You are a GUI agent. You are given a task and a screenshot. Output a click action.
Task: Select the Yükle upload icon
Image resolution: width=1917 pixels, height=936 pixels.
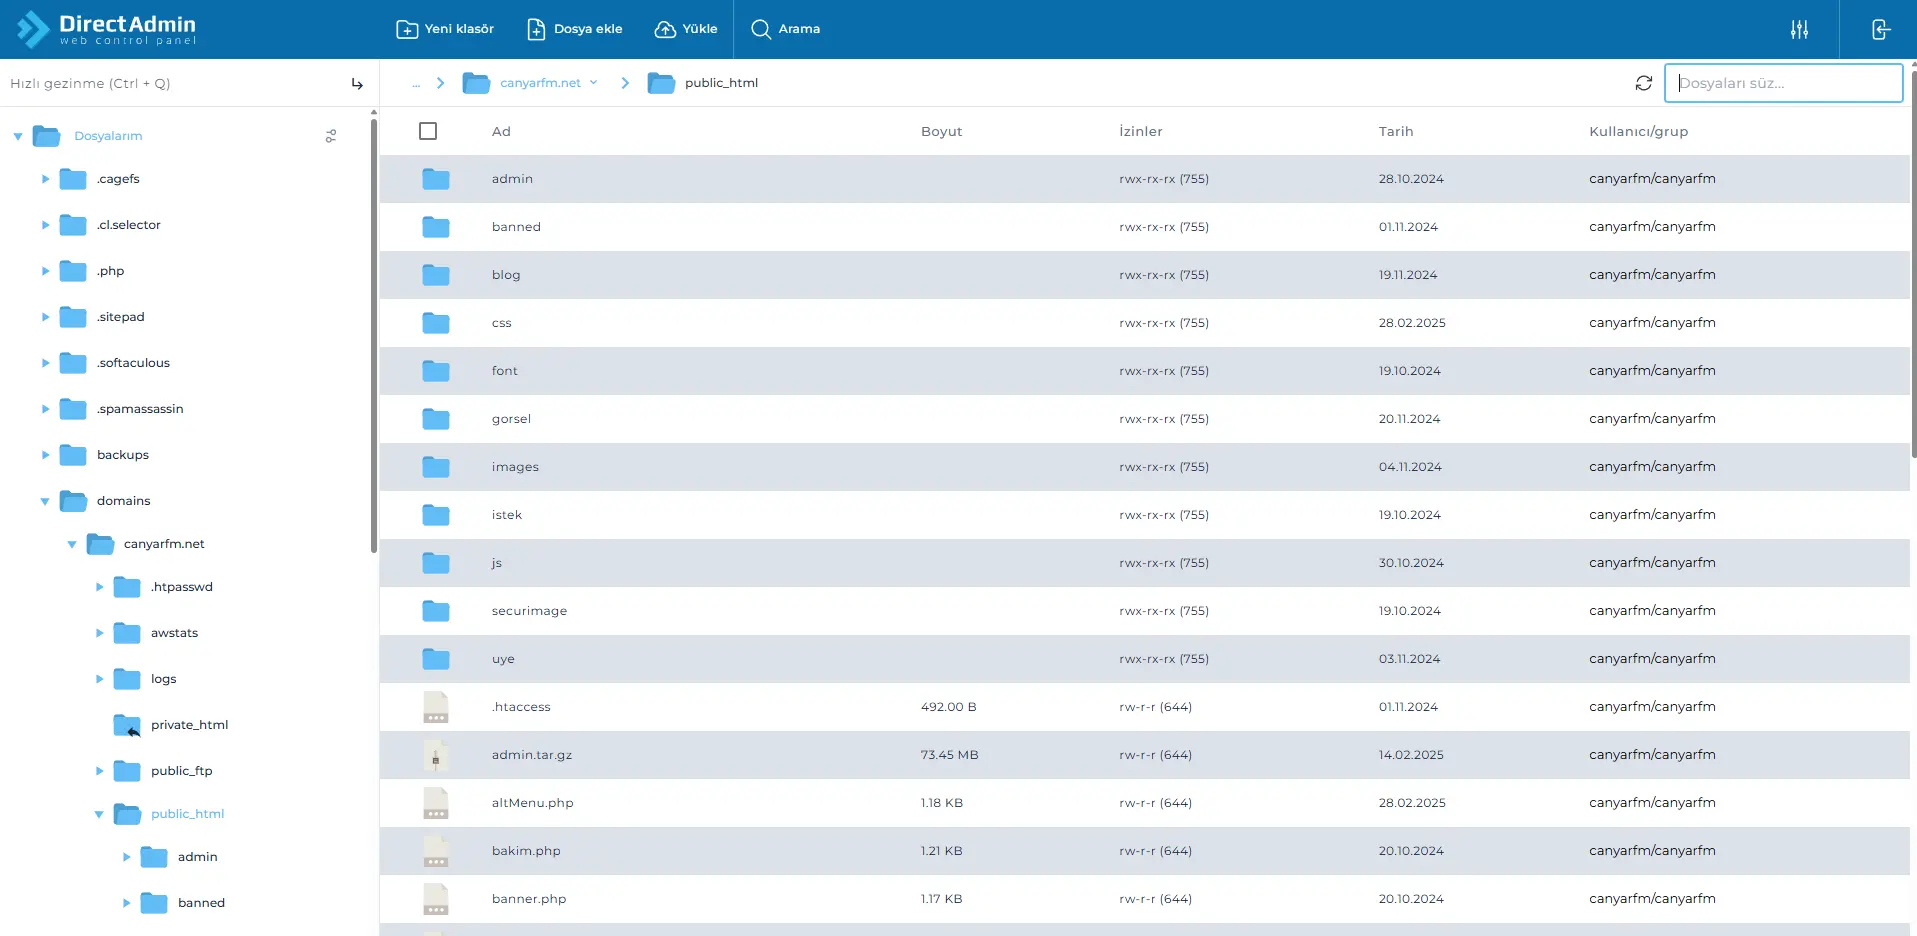pyautogui.click(x=664, y=29)
